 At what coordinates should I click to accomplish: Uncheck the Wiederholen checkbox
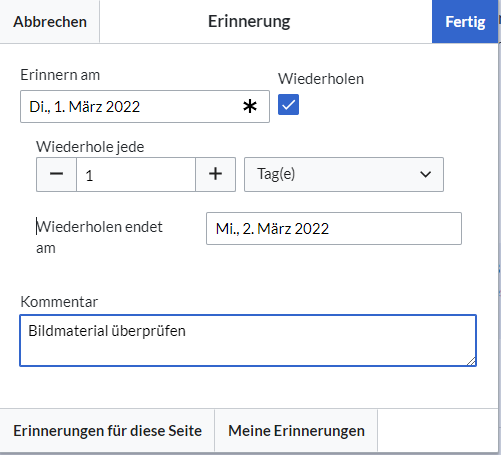point(288,105)
